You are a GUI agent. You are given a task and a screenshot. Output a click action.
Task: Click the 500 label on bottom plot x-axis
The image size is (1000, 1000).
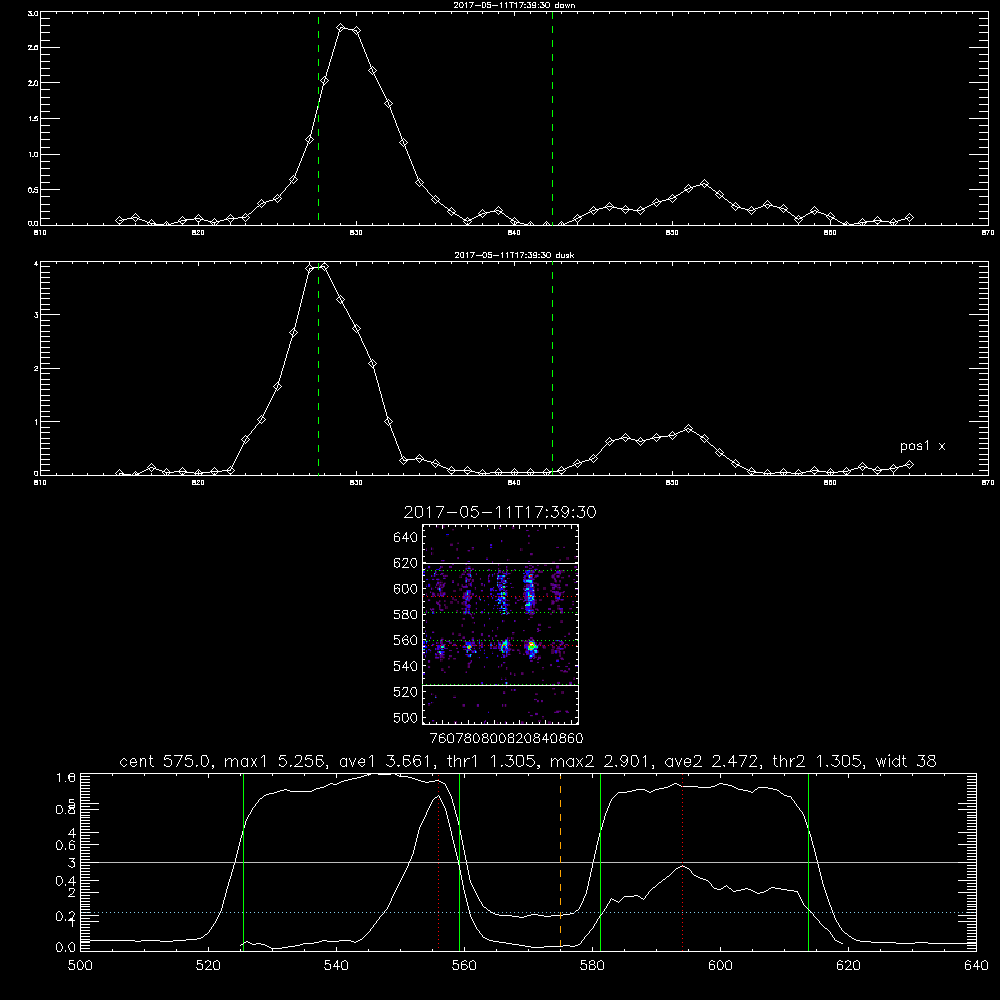[80, 966]
